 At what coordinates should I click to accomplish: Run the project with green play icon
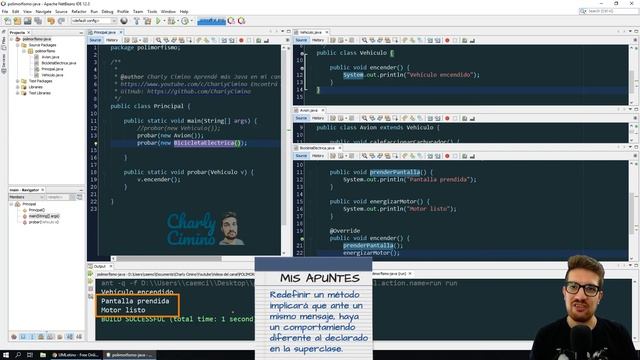[158, 21]
